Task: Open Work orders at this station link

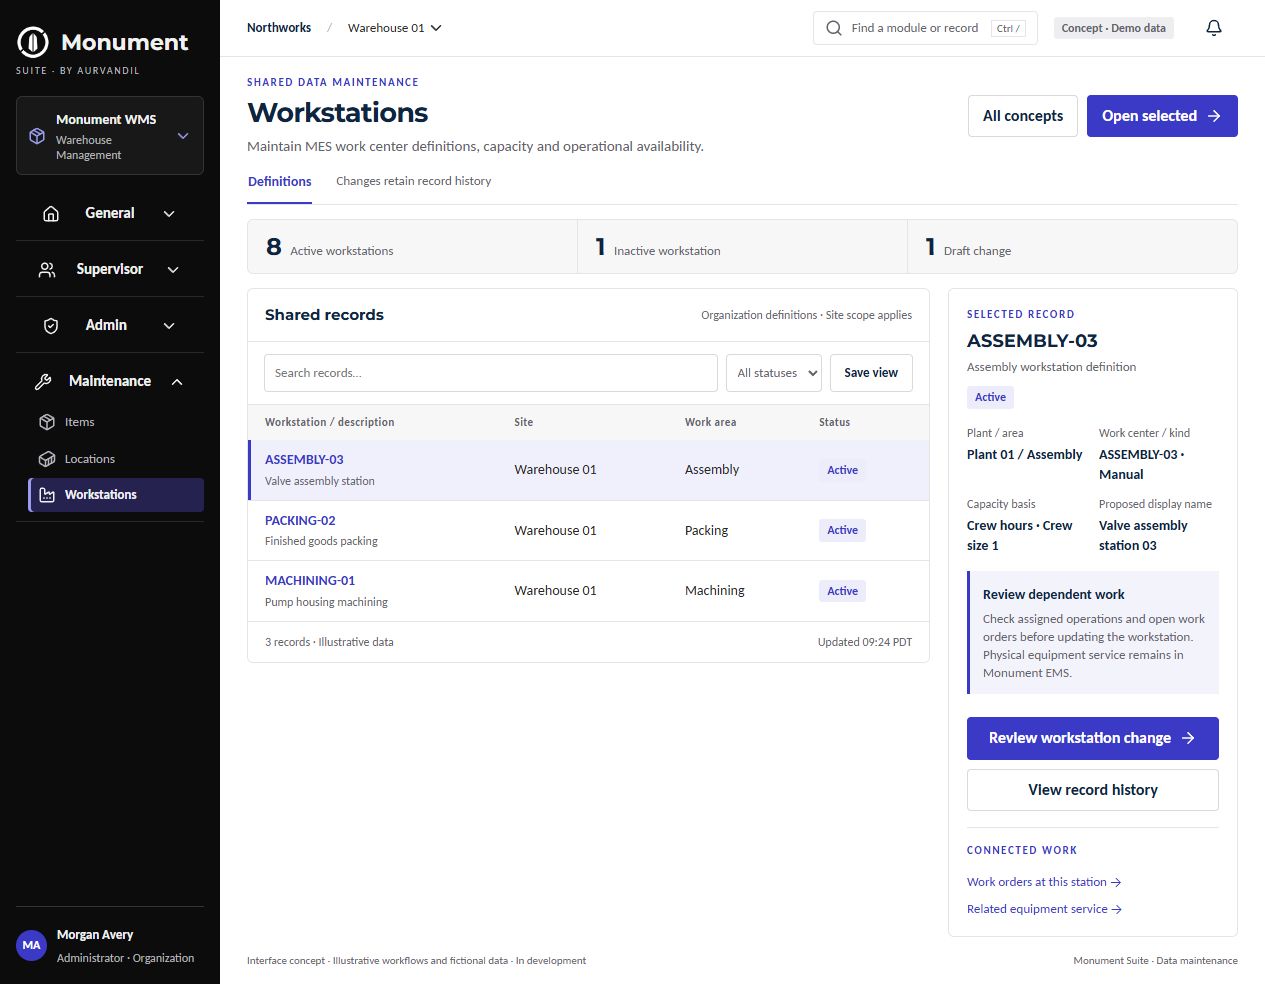Action: [1044, 882]
